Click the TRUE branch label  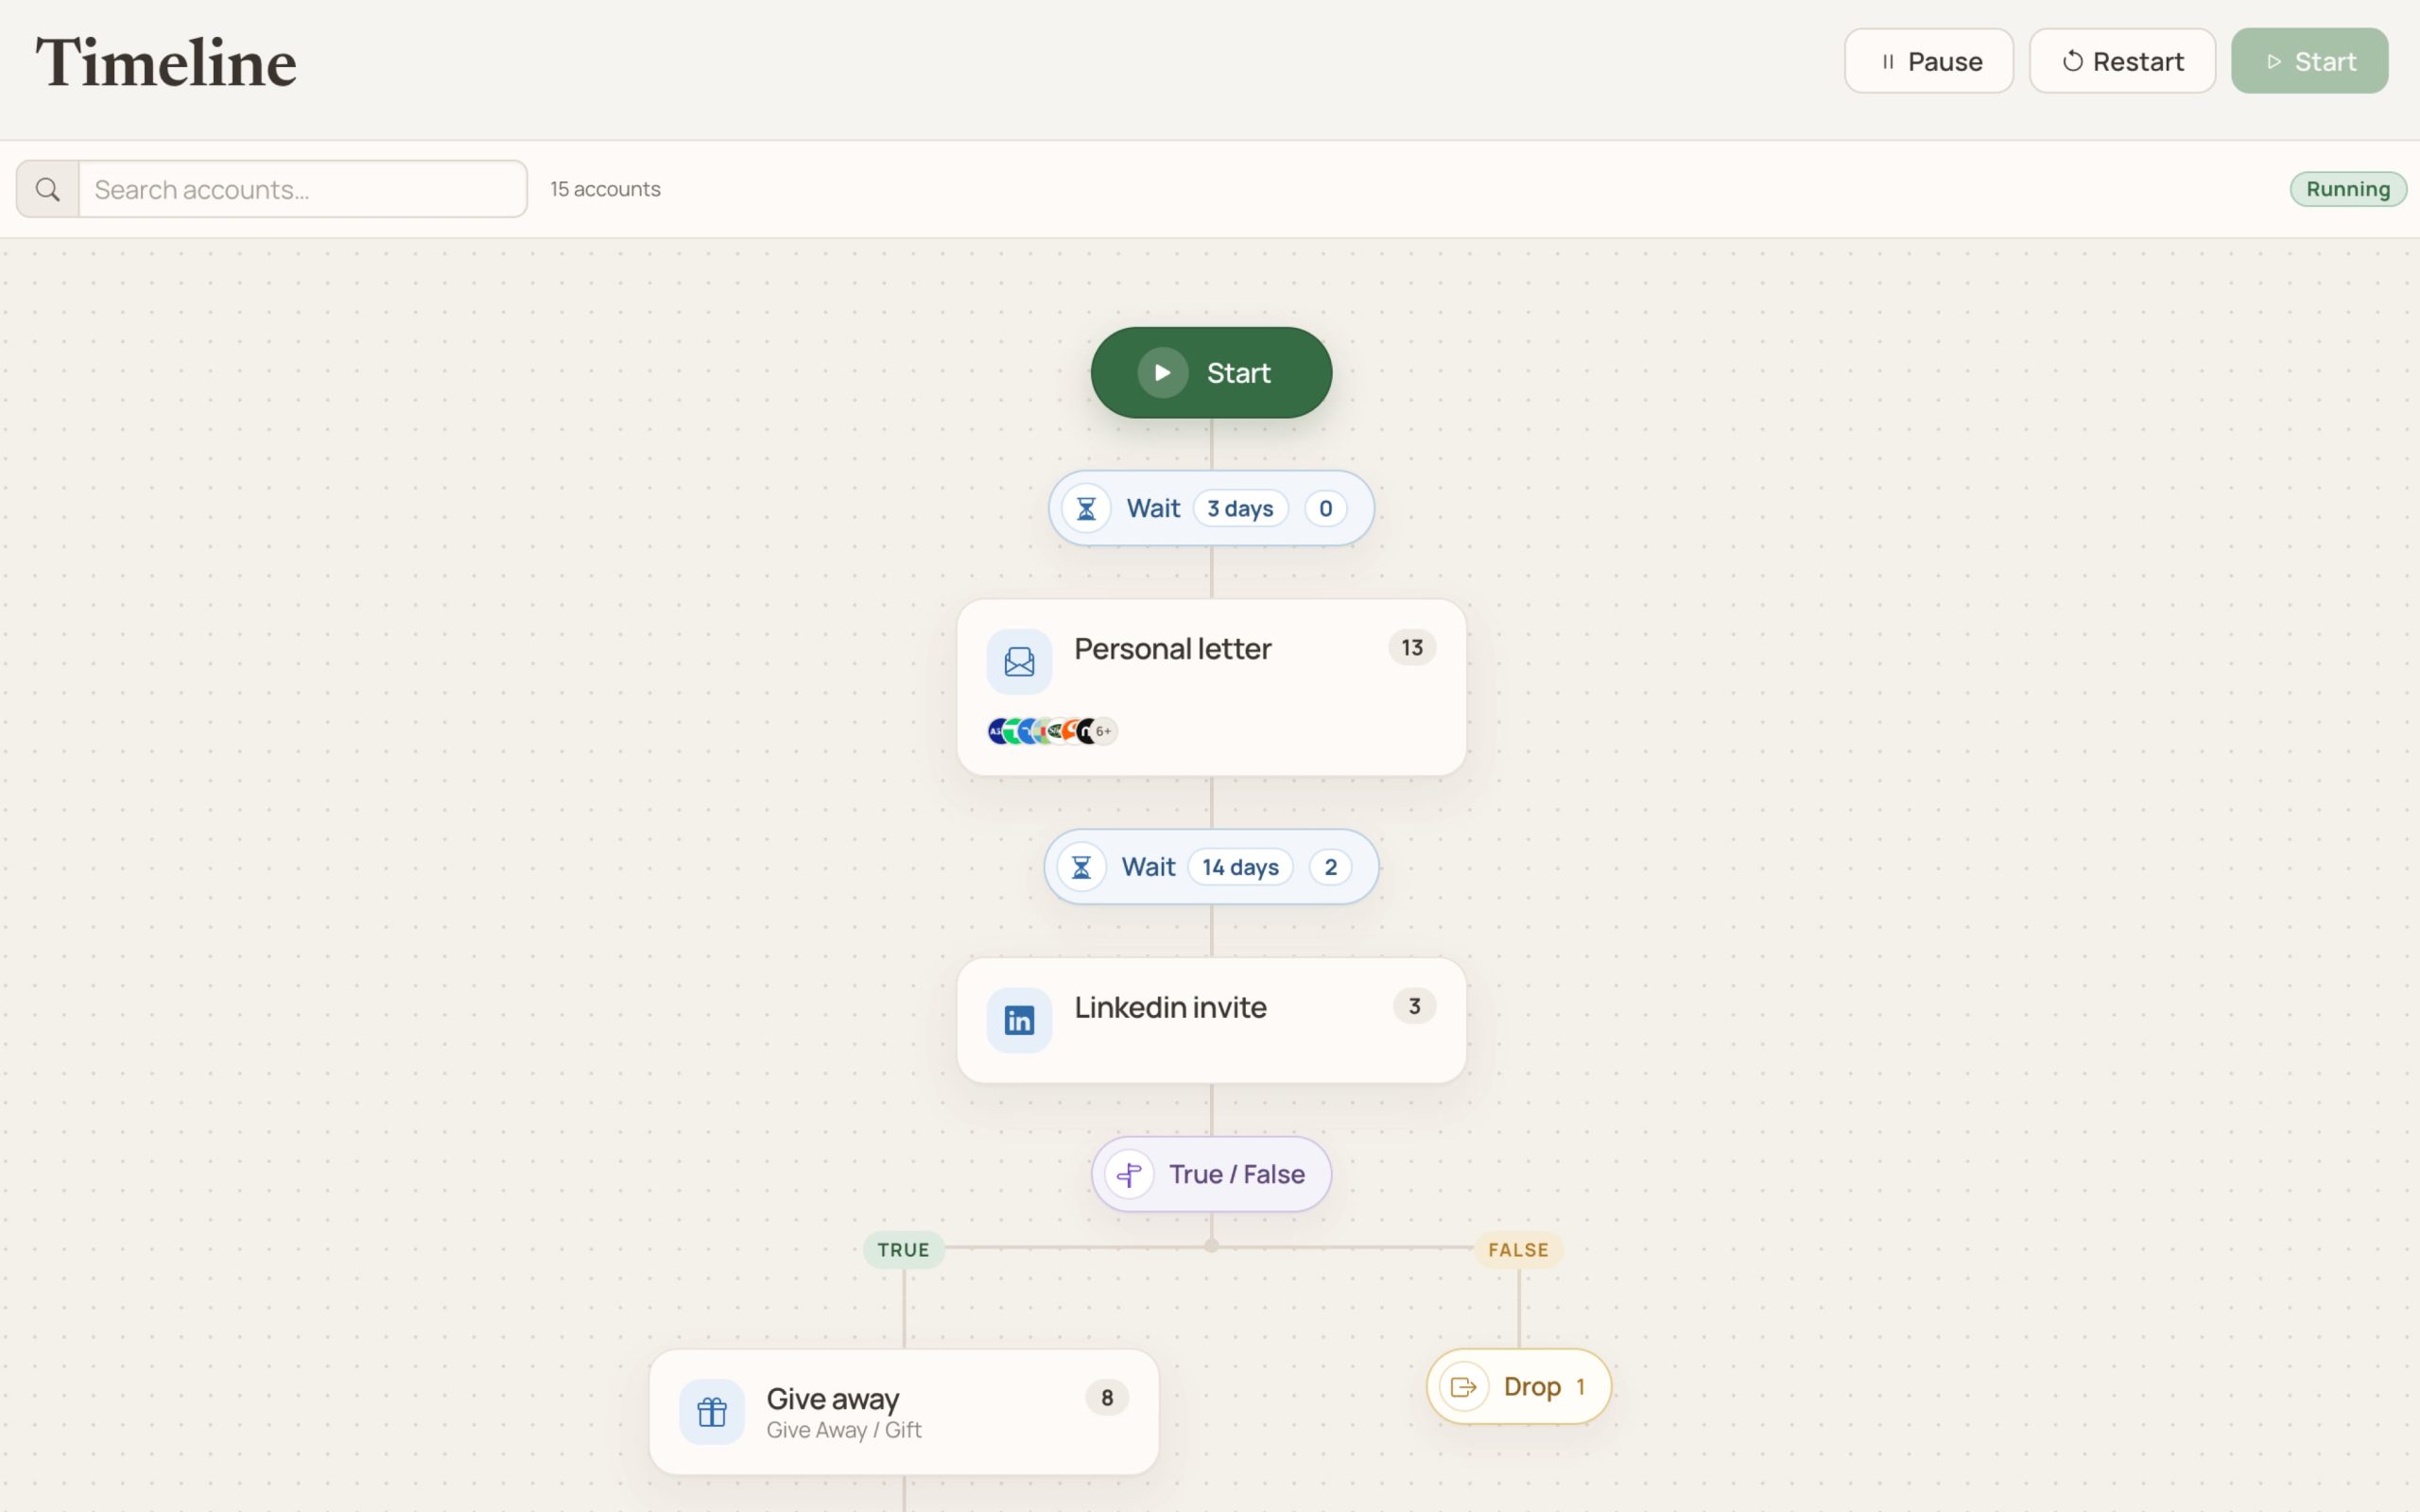(903, 1250)
